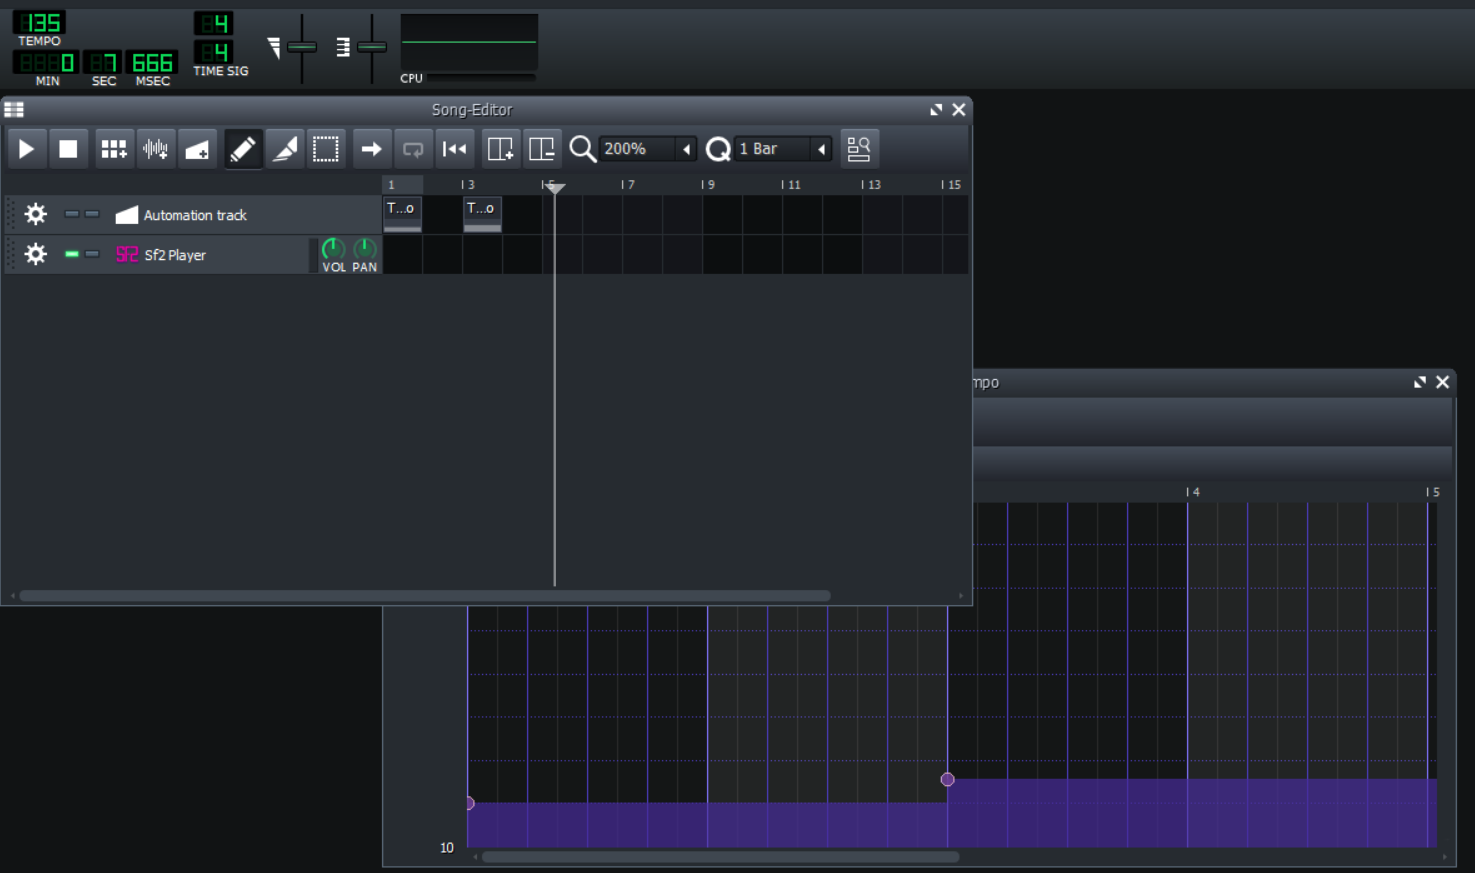The height and width of the screenshot is (873, 1475).
Task: Toggle auto-scrolling arrow button
Action: click(x=371, y=149)
